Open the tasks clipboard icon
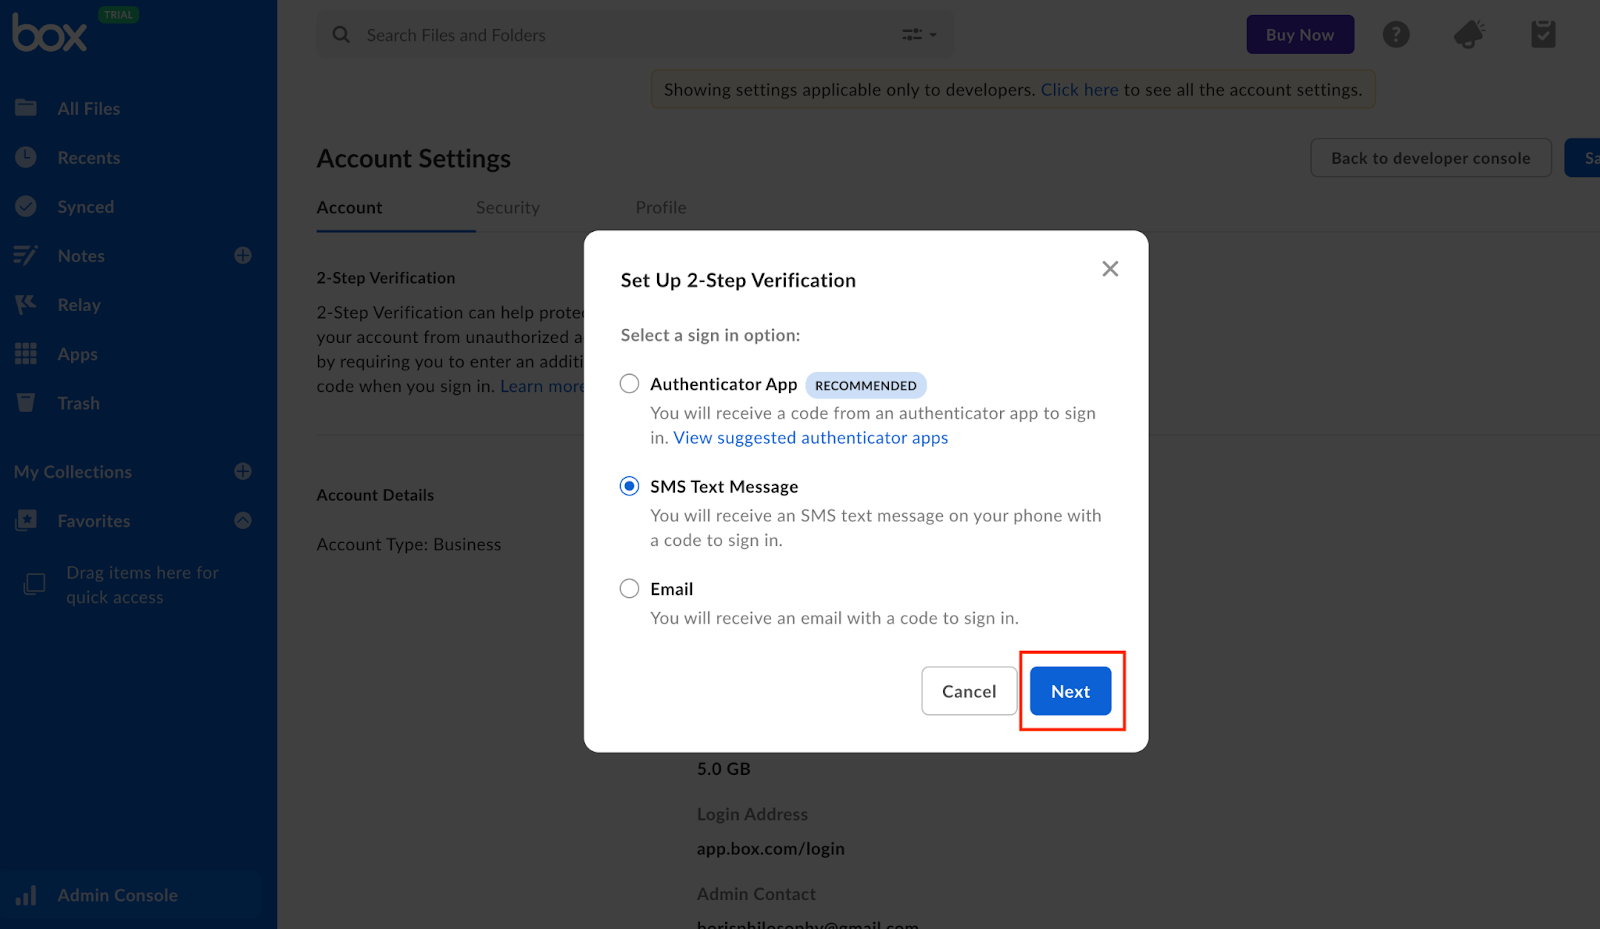The height and width of the screenshot is (929, 1600). [1543, 35]
